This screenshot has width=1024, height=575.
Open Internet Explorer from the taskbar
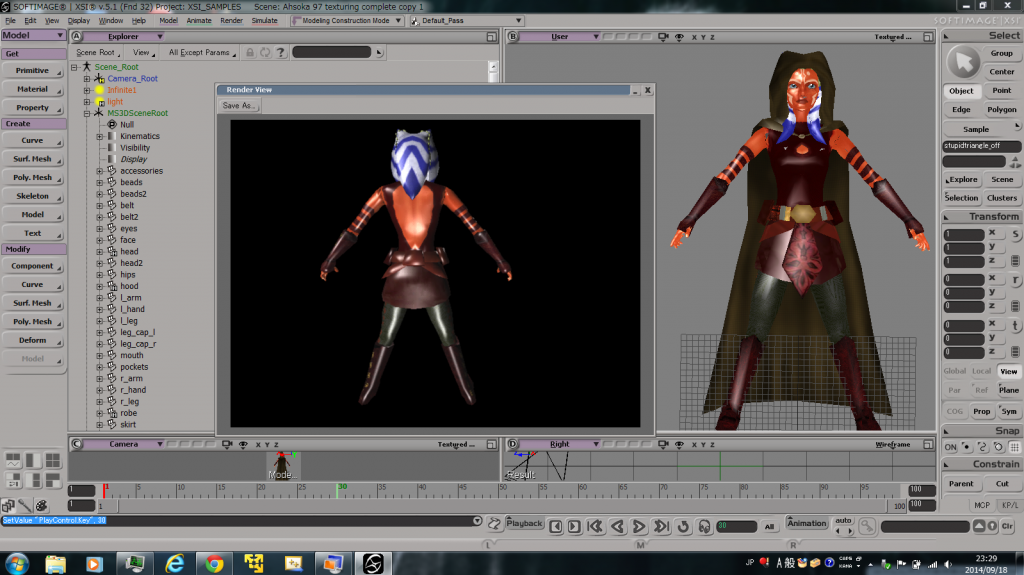pos(174,563)
